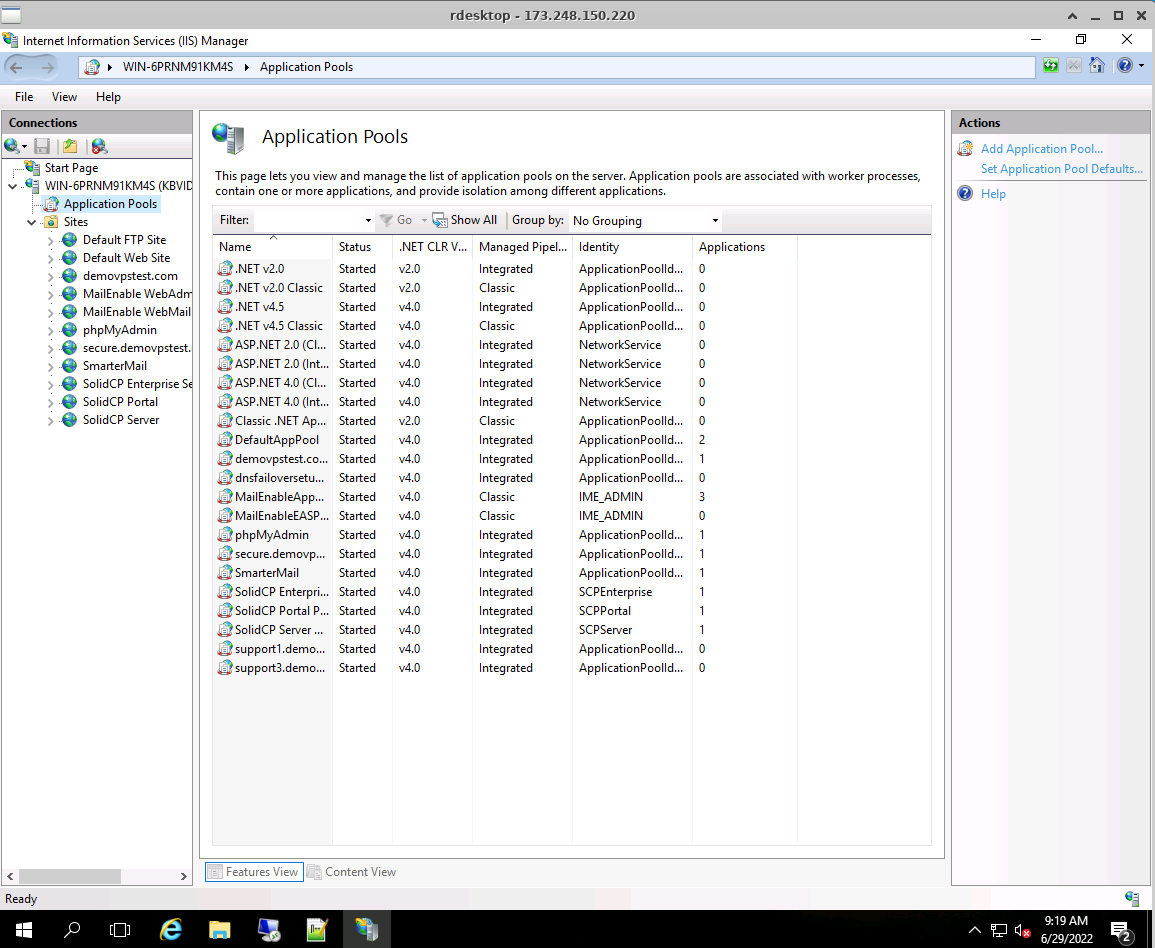Click the Up folder icon in Connections
The width and height of the screenshot is (1155, 948).
70,146
